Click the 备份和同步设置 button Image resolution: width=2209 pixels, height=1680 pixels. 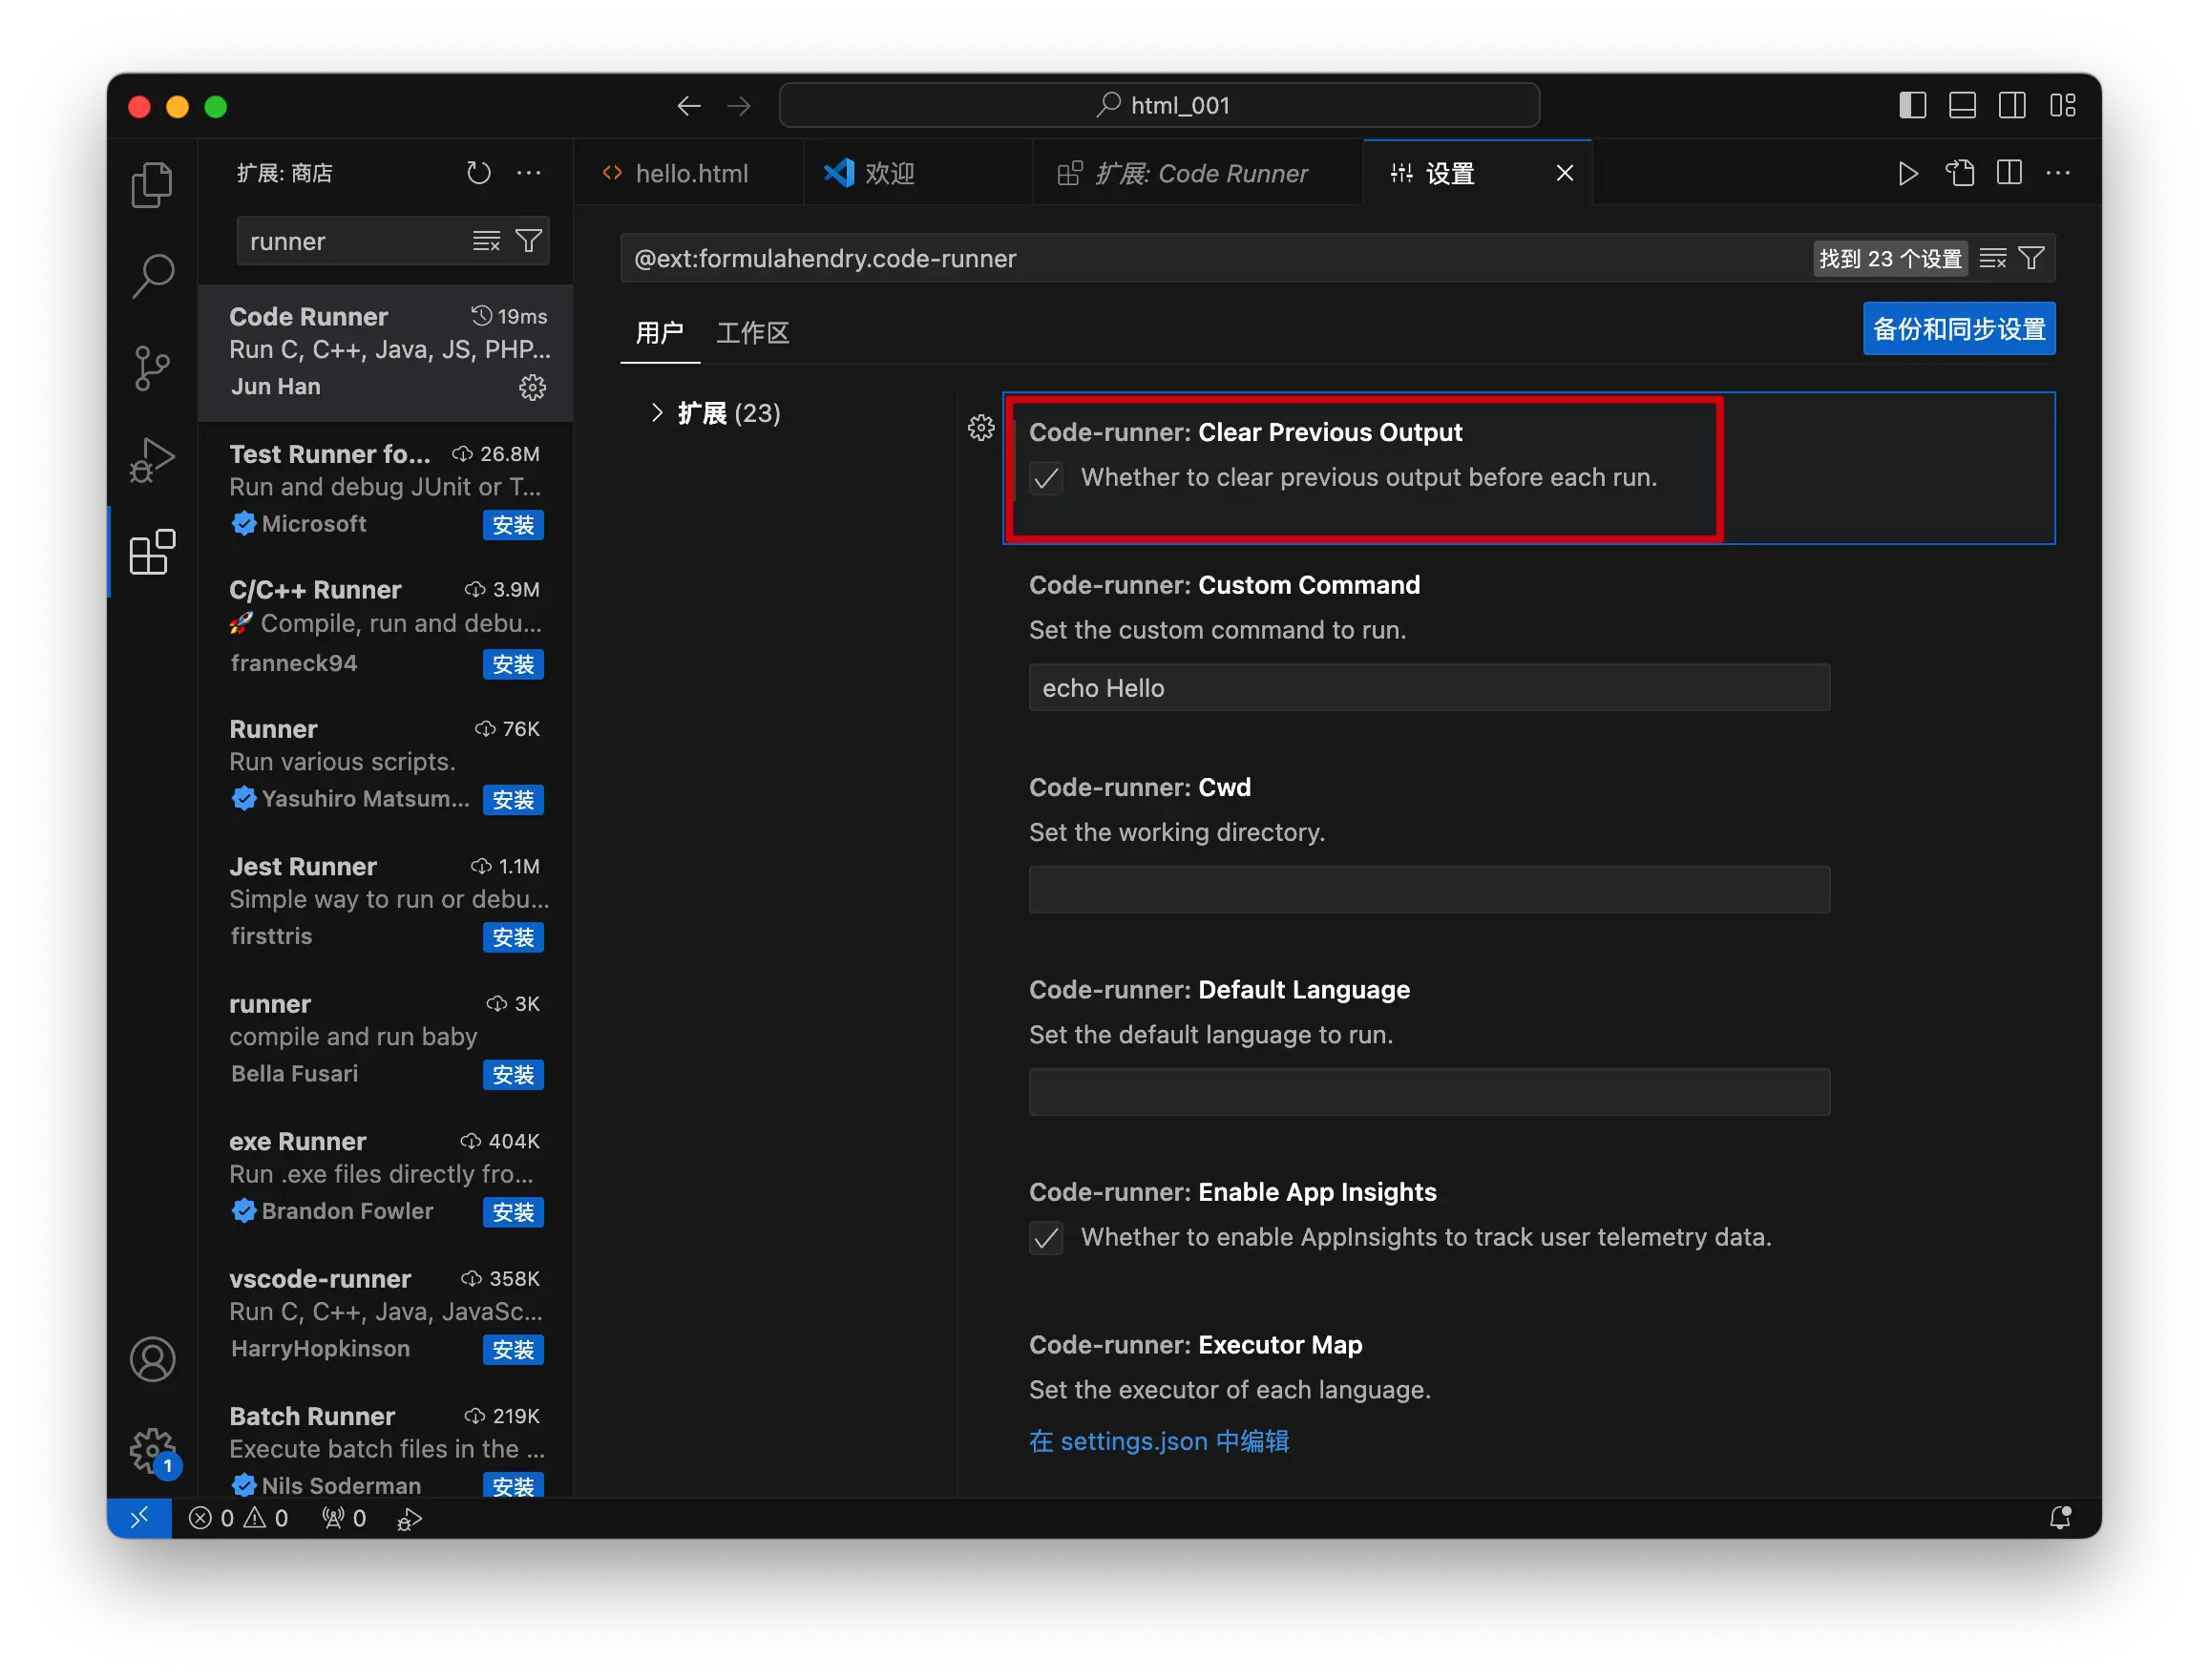pos(1958,329)
